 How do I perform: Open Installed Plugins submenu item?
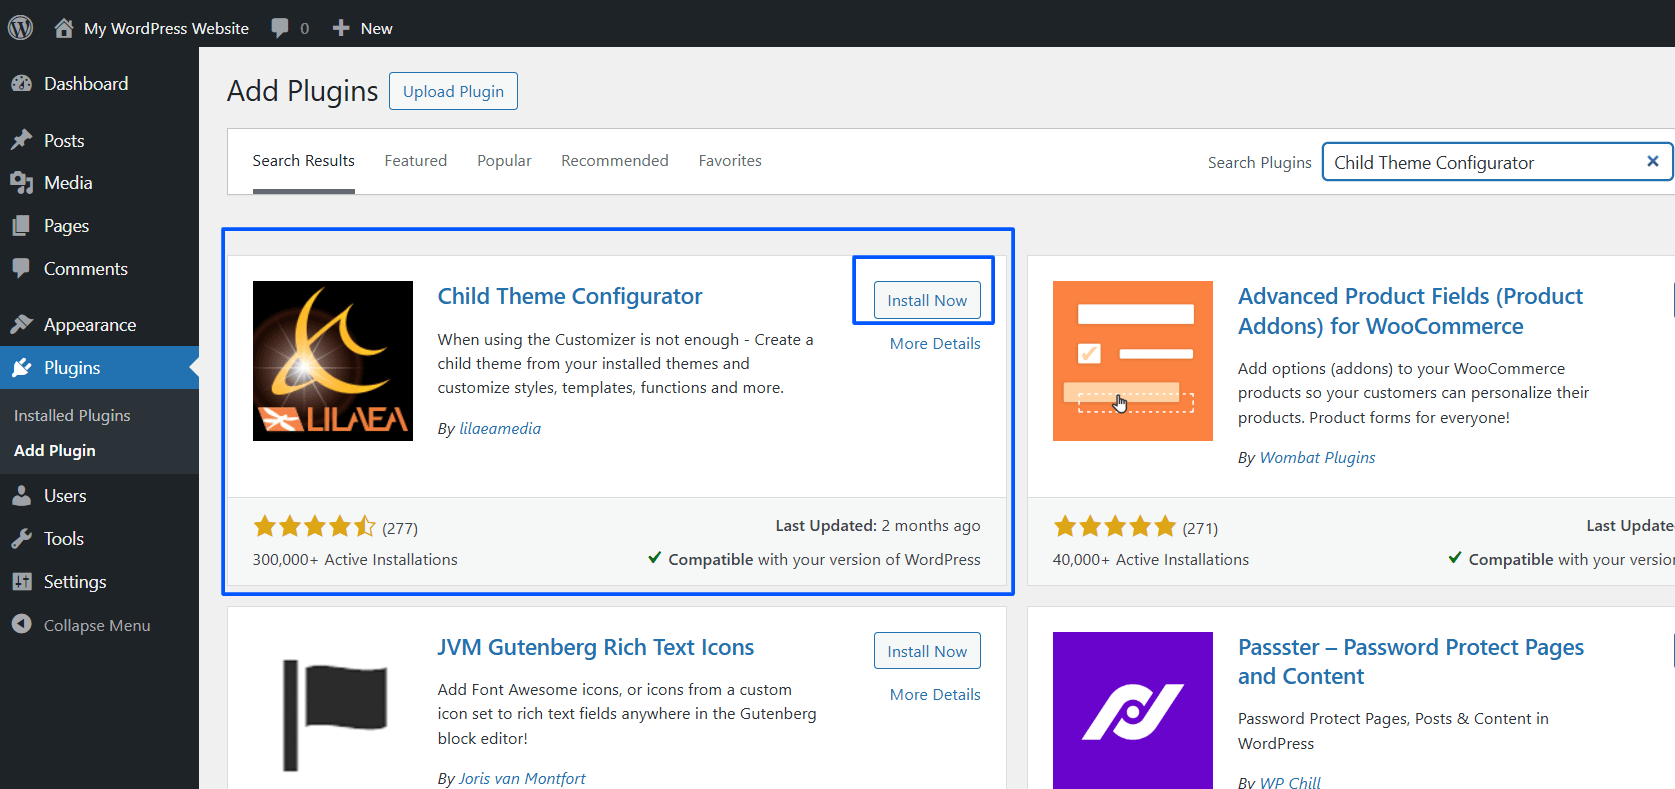coord(72,415)
